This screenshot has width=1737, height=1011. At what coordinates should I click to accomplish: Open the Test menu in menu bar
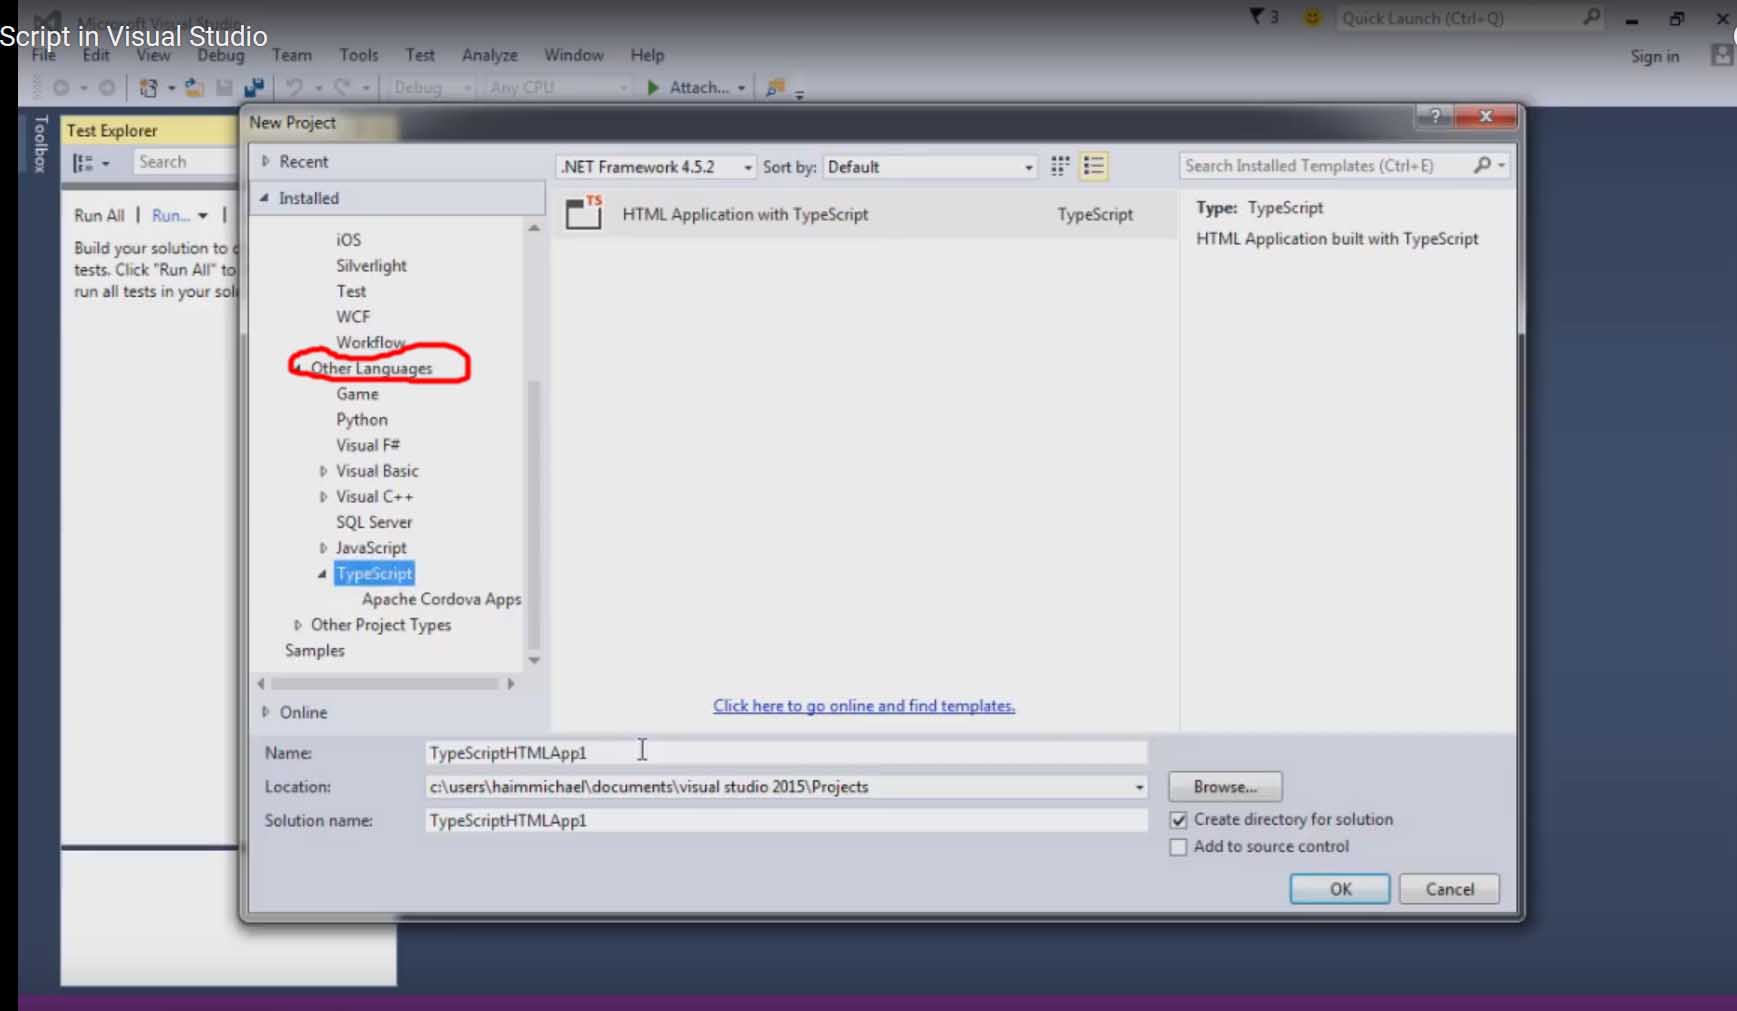coord(420,55)
